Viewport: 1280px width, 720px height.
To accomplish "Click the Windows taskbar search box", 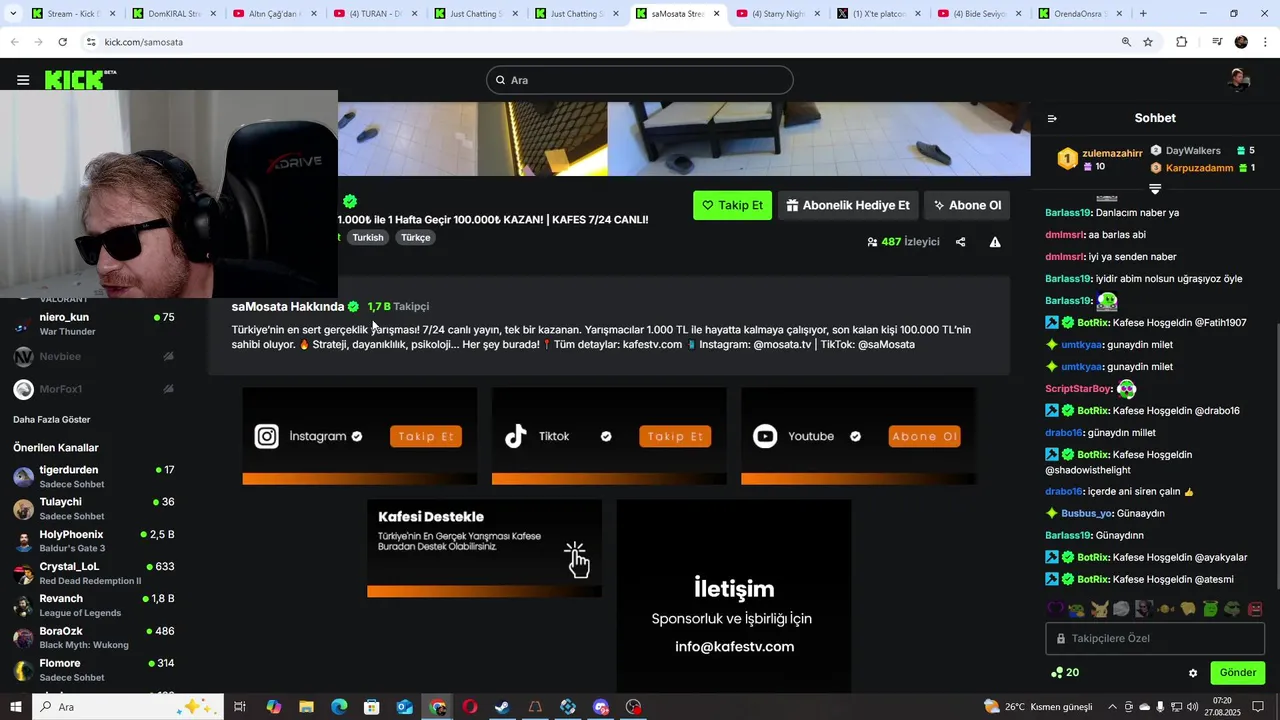I will pyautogui.click(x=126, y=707).
